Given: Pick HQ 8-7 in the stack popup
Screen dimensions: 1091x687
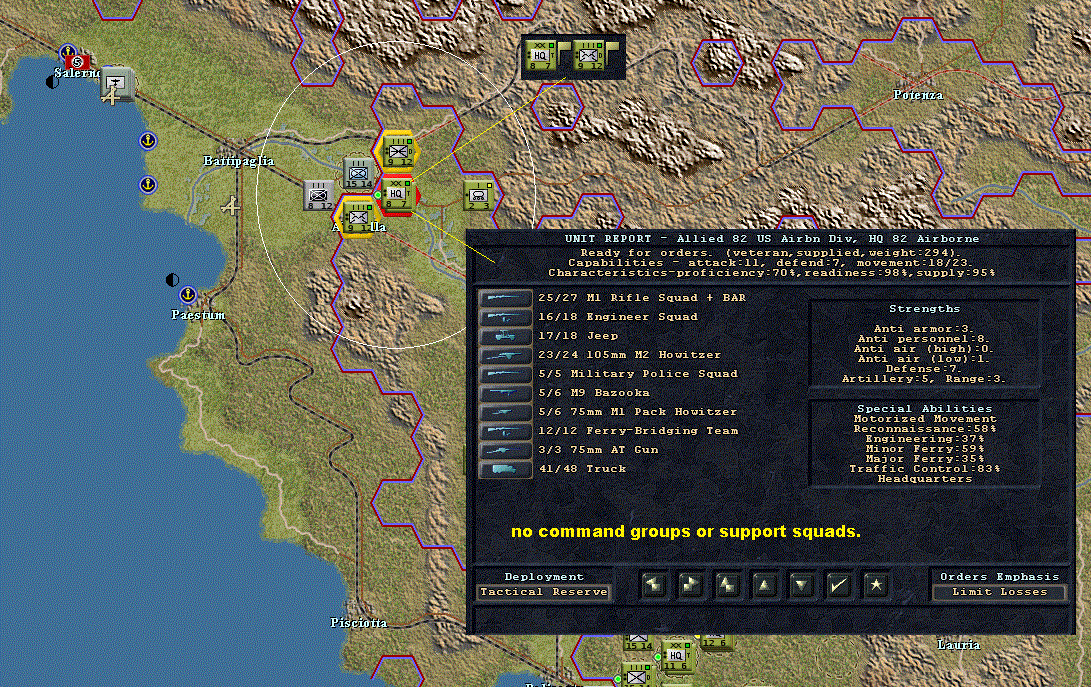Looking at the screenshot, I should click(541, 56).
